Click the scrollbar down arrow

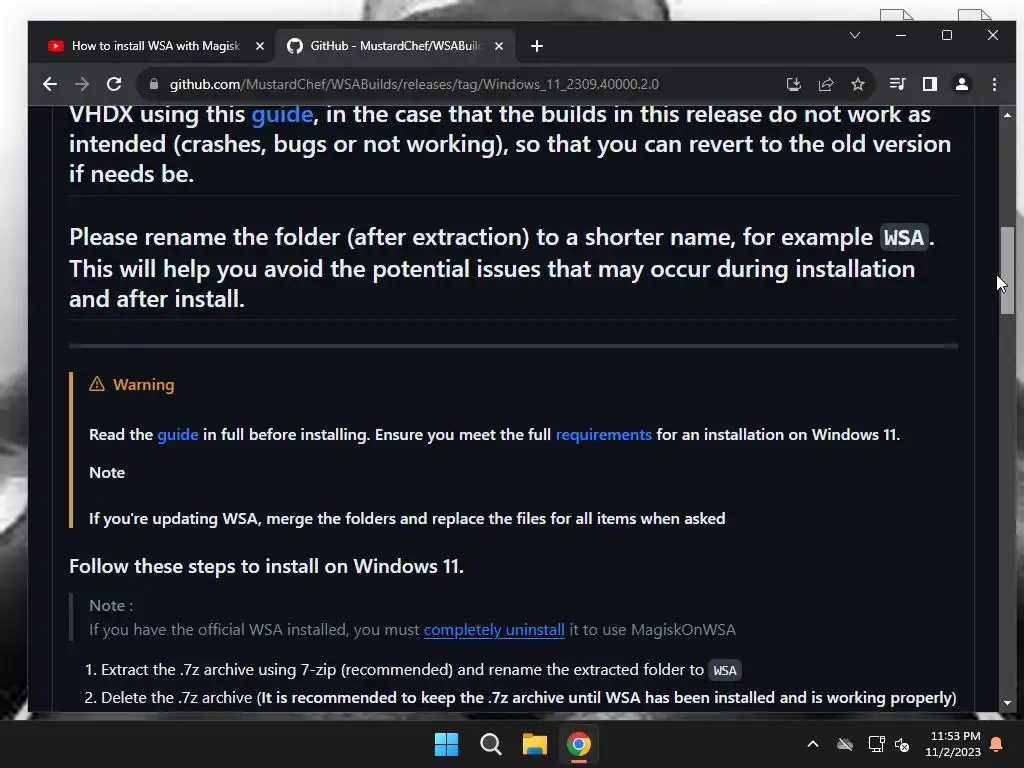[x=1007, y=703]
